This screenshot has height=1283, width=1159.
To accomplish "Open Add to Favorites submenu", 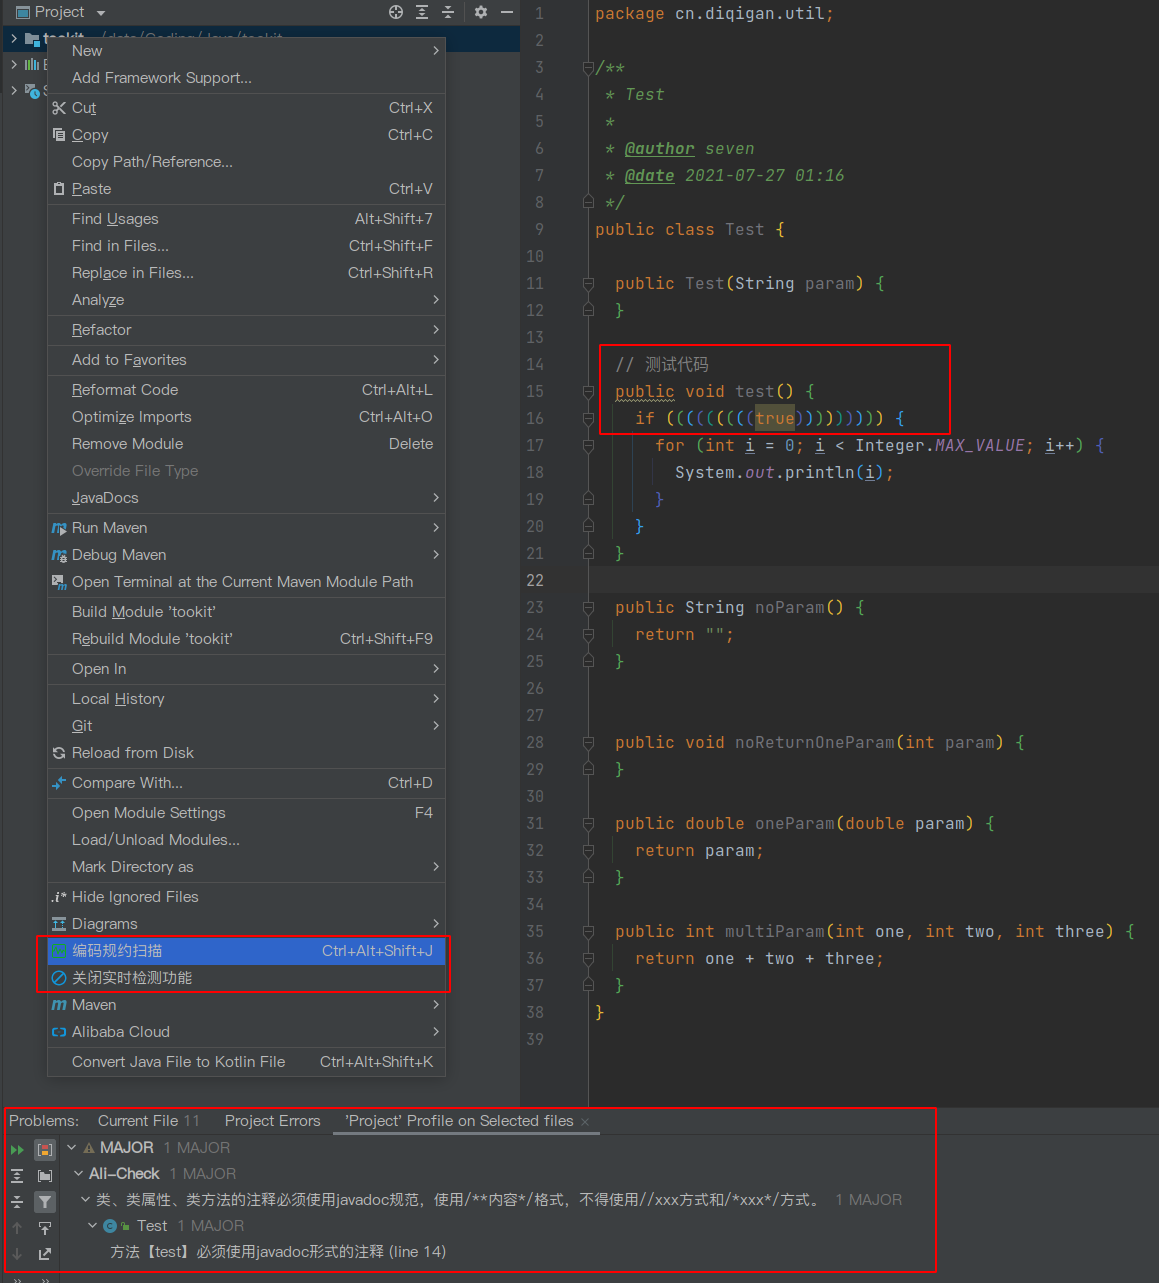I will click(246, 360).
